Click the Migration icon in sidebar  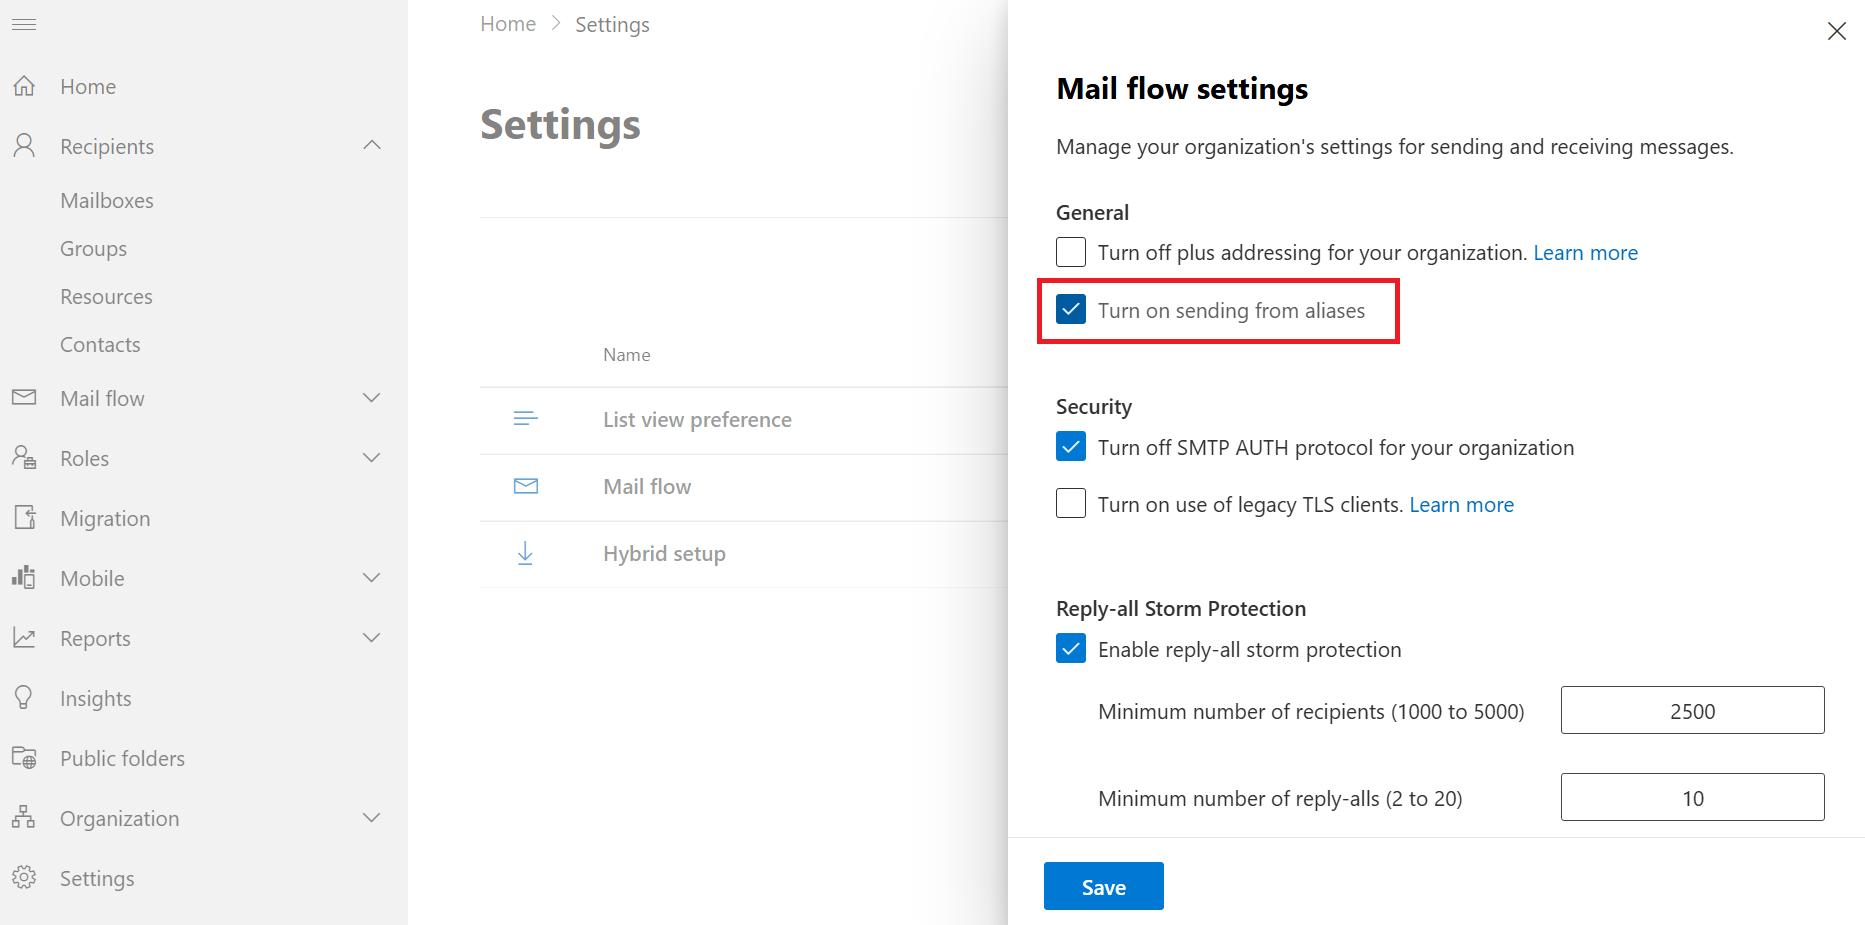pyautogui.click(x=24, y=518)
